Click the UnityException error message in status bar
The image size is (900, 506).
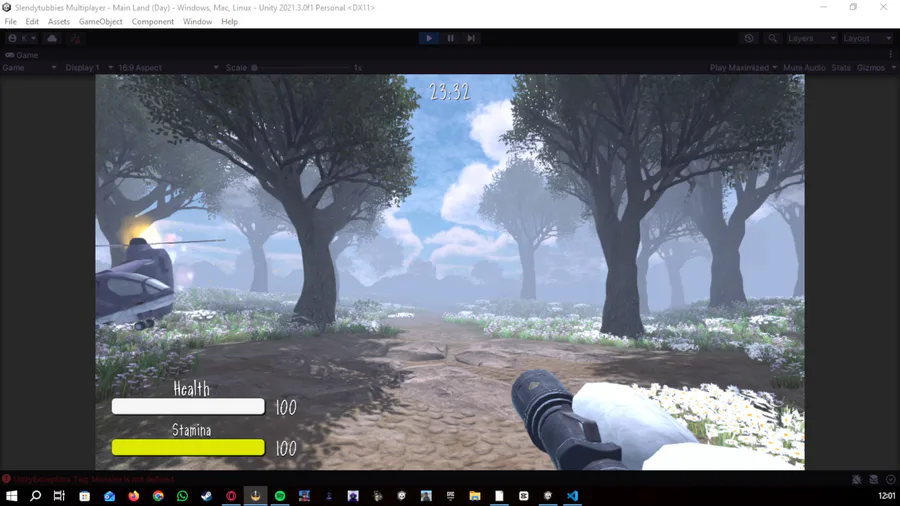(x=94, y=479)
